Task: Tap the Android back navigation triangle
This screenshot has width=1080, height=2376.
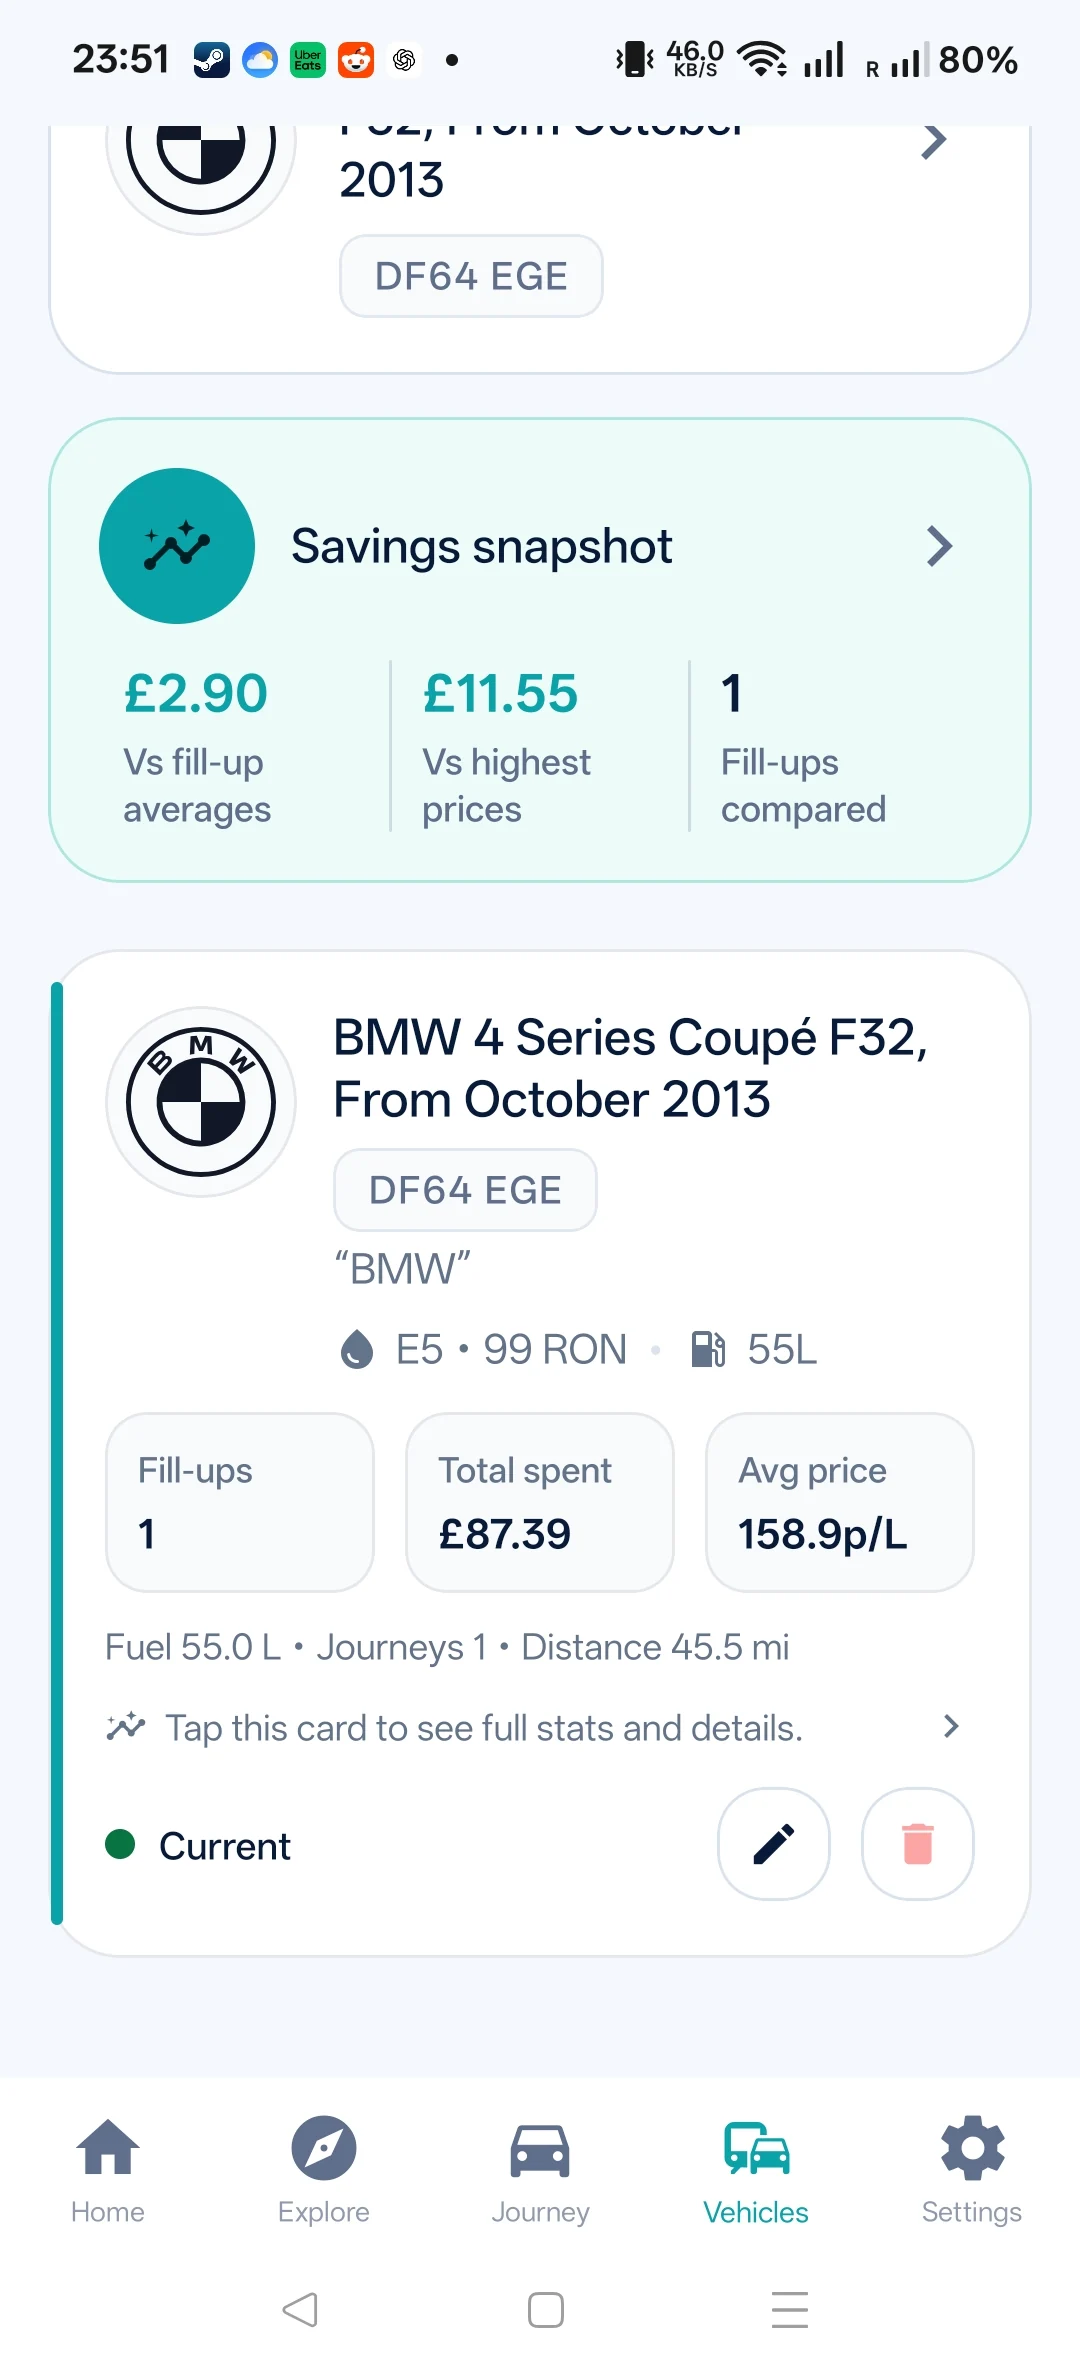Action: (x=300, y=2310)
